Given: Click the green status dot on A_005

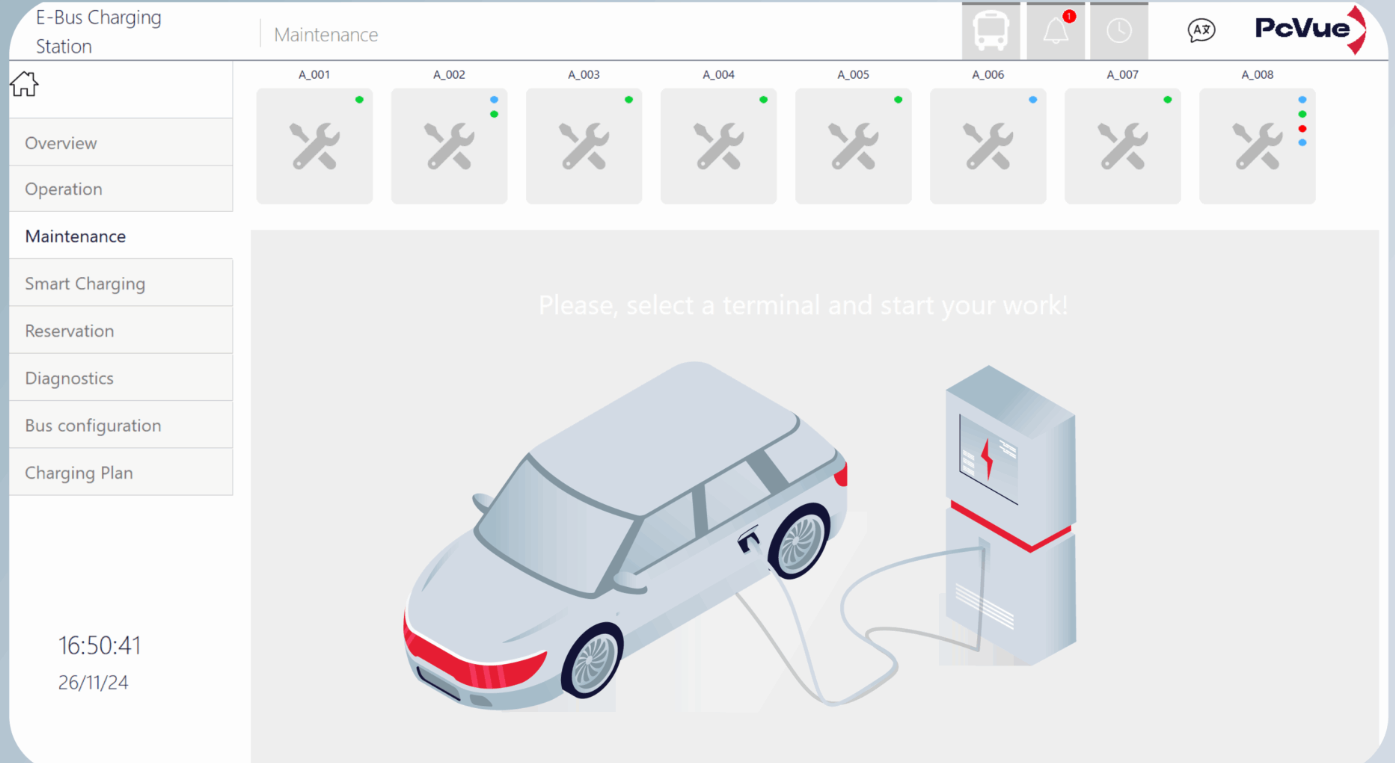Looking at the screenshot, I should [897, 99].
